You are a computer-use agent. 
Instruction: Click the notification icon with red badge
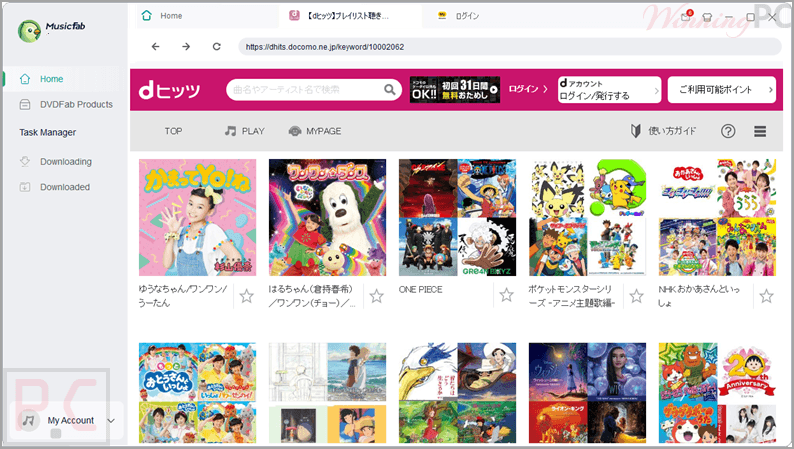click(686, 16)
